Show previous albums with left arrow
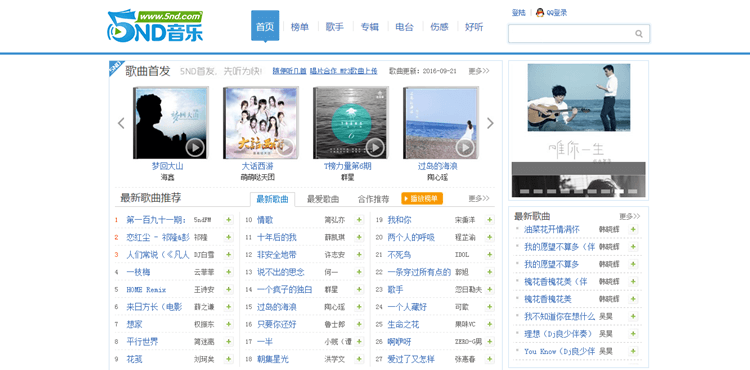The height and width of the screenshot is (370, 750). (121, 123)
